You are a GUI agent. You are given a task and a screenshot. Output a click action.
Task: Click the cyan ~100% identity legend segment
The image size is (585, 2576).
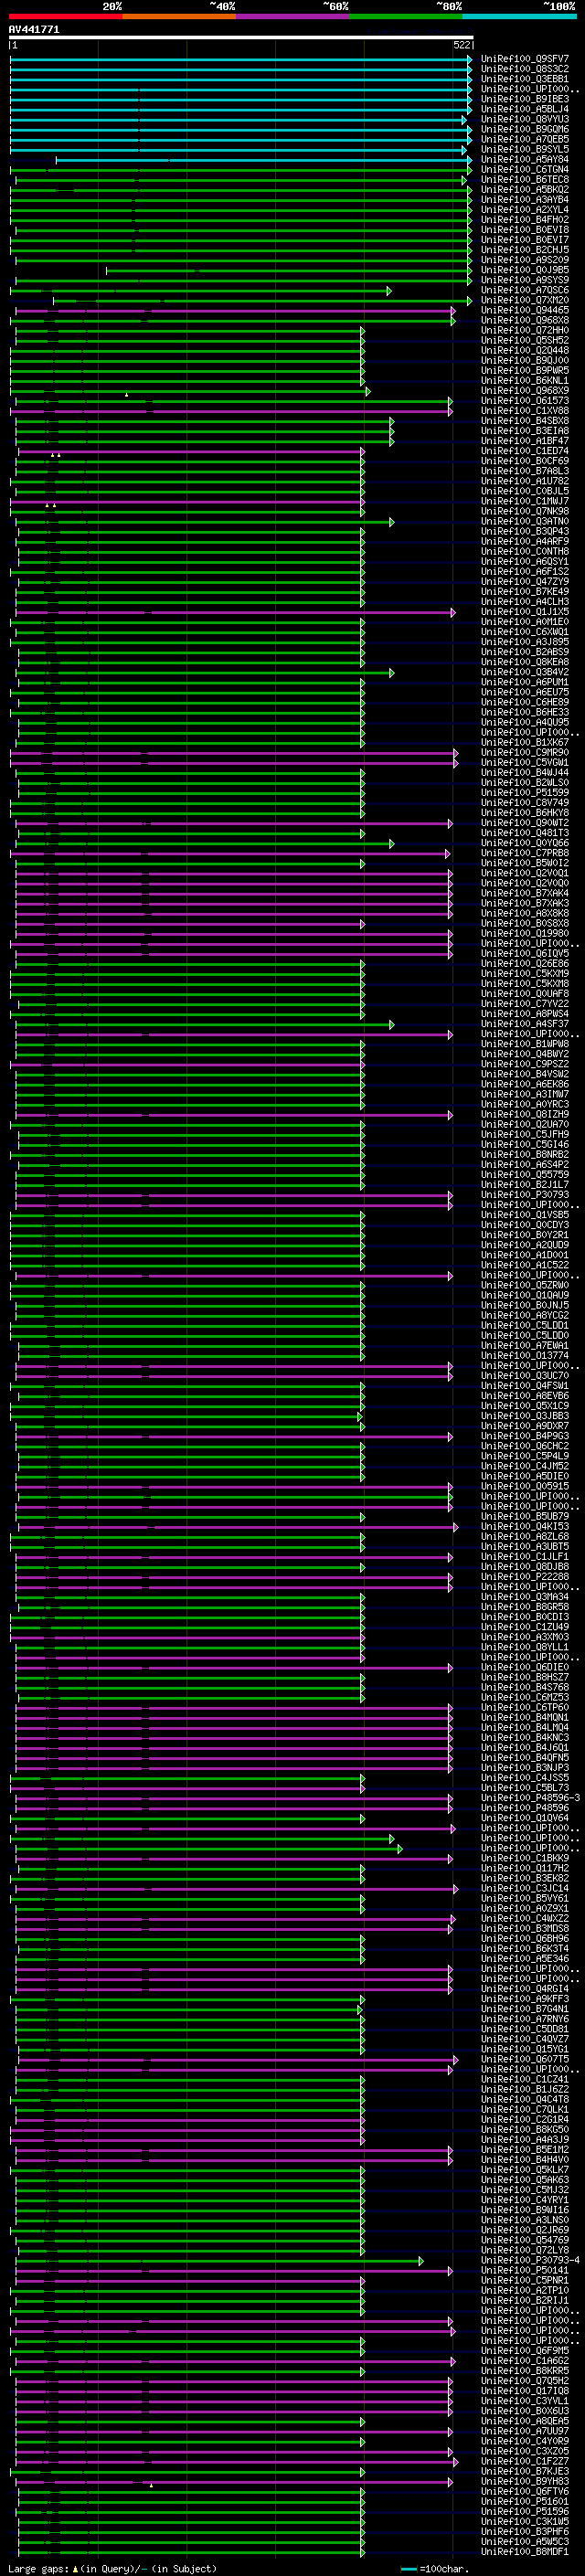pos(519,16)
